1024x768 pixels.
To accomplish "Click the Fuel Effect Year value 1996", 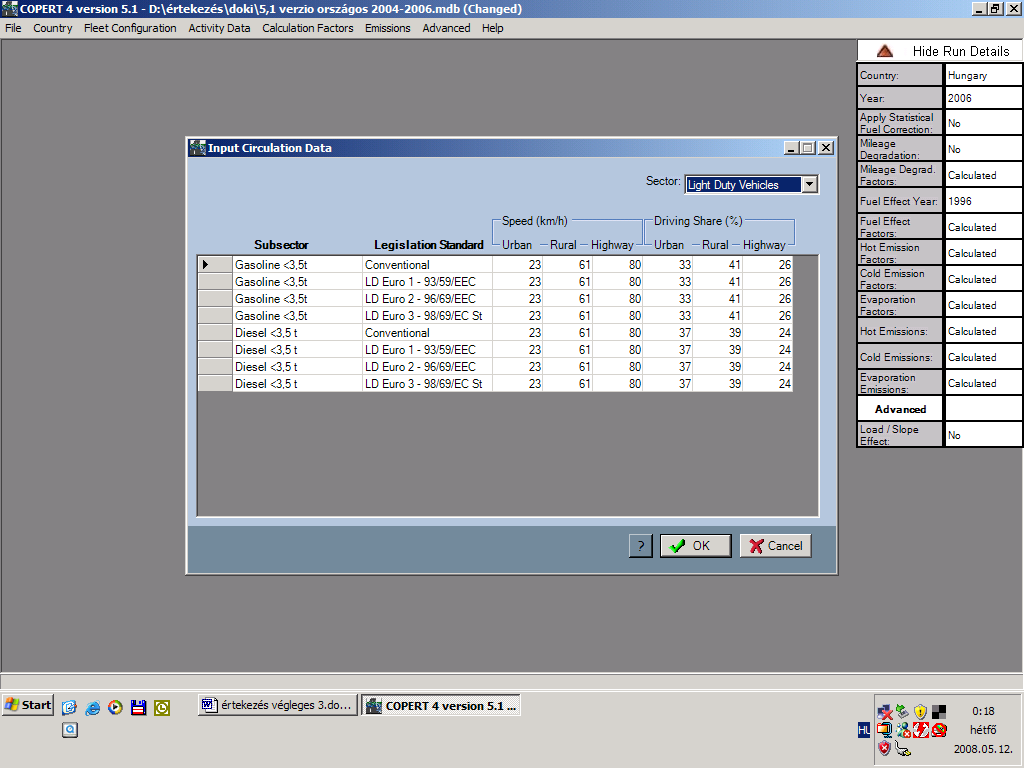I will click(983, 201).
